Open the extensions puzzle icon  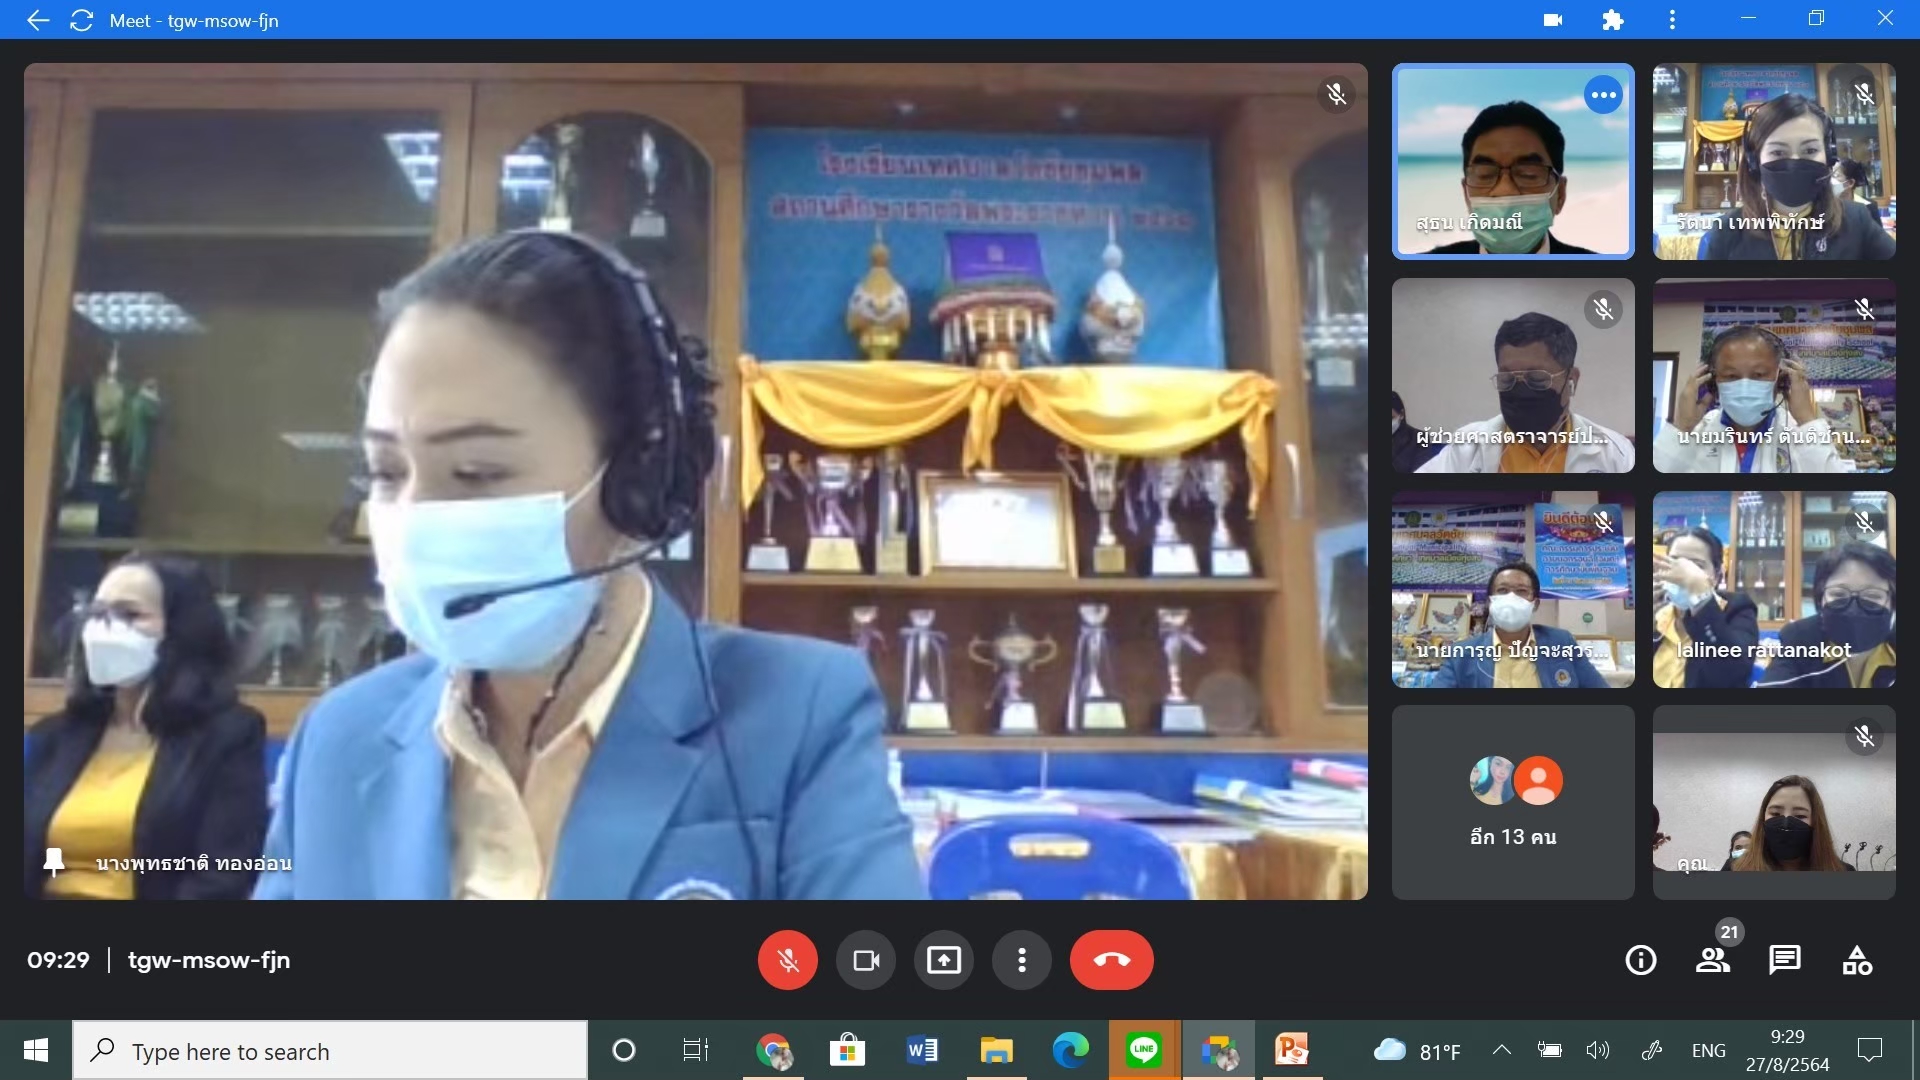pyautogui.click(x=1612, y=20)
